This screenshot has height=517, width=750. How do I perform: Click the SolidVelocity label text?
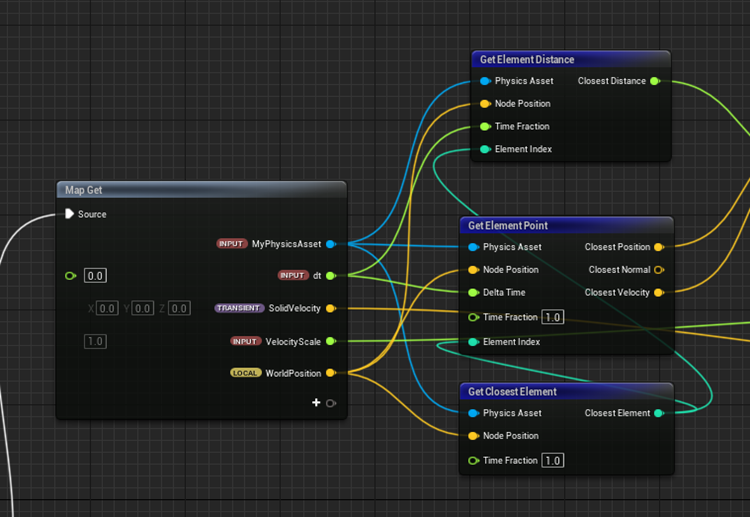[295, 308]
